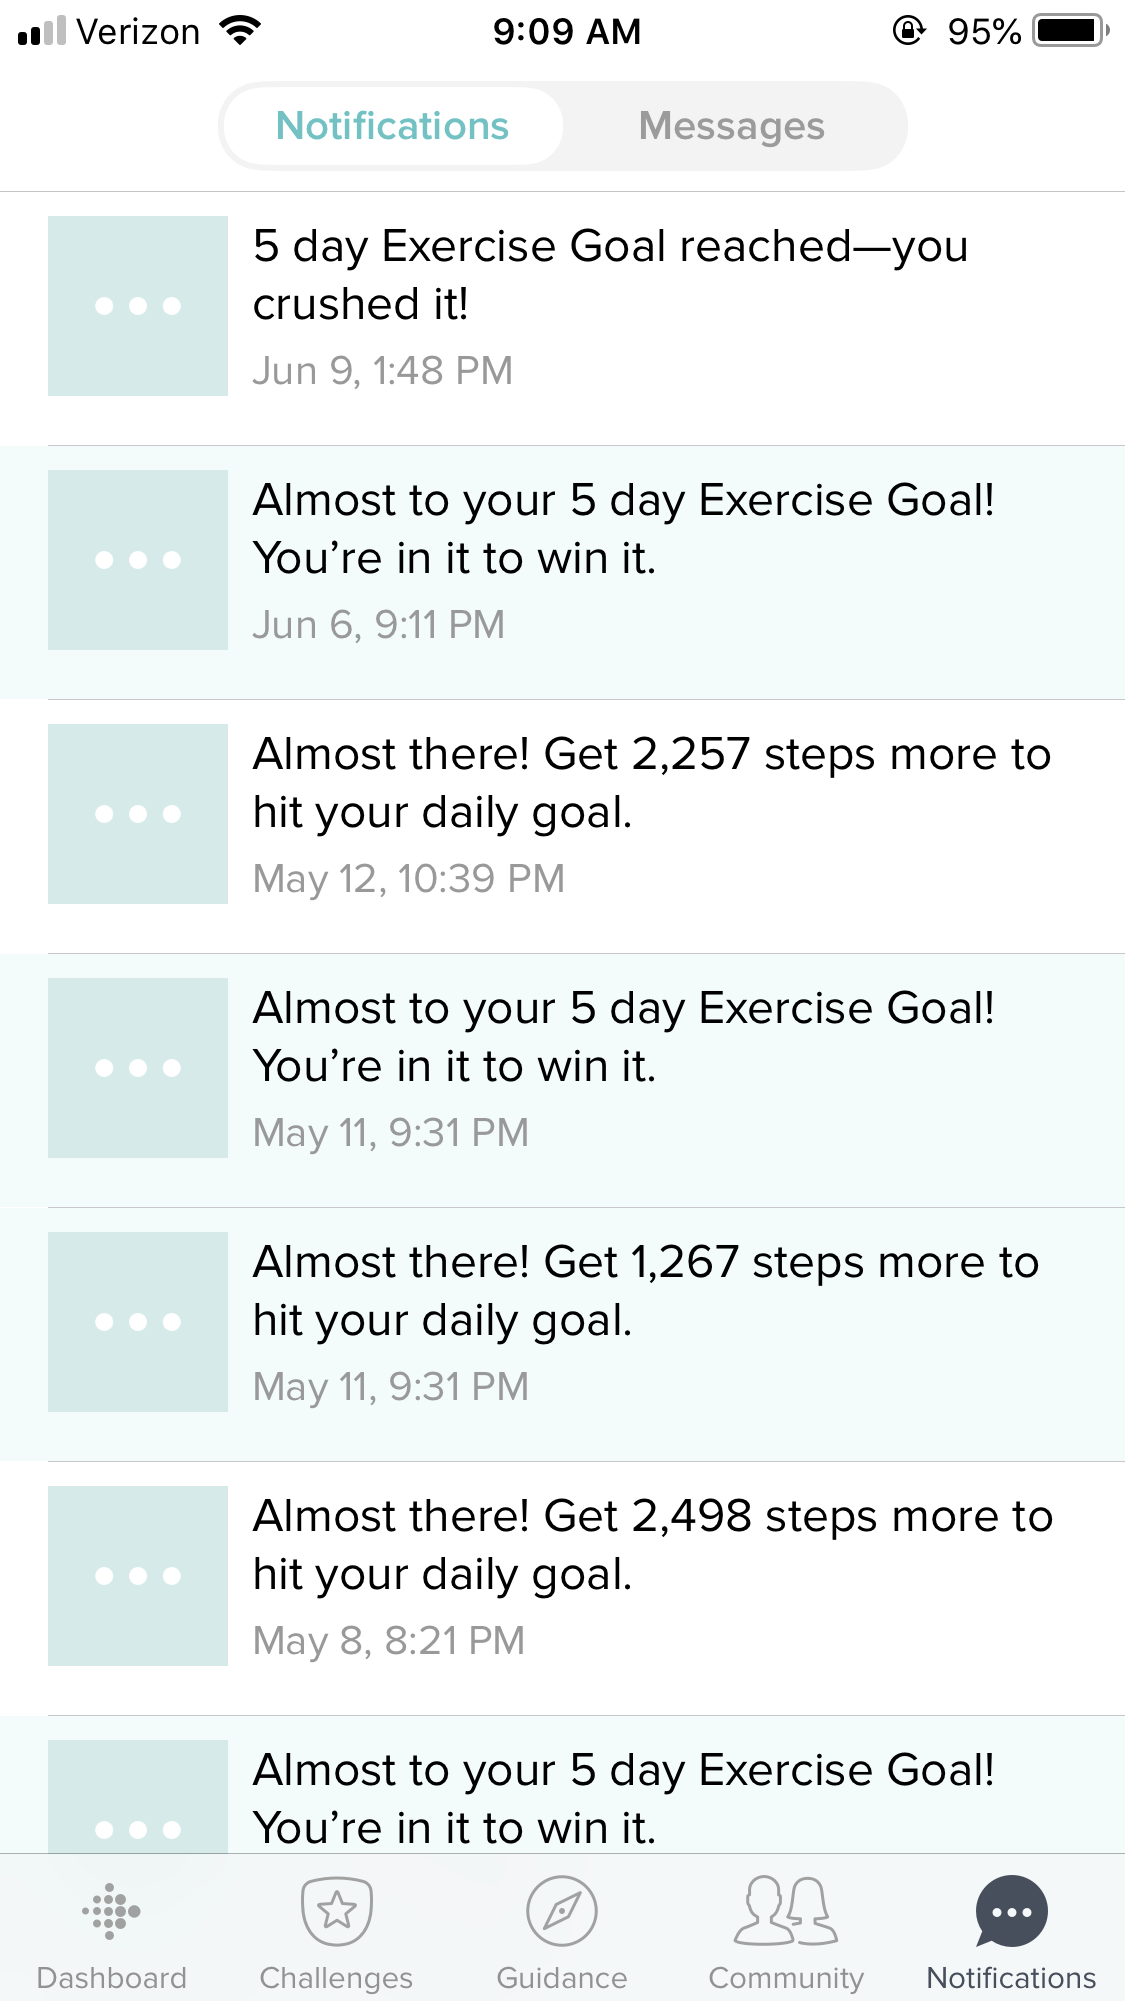Tap the battery indicator in status bar
1125x2001 pixels.
(x=1070, y=32)
